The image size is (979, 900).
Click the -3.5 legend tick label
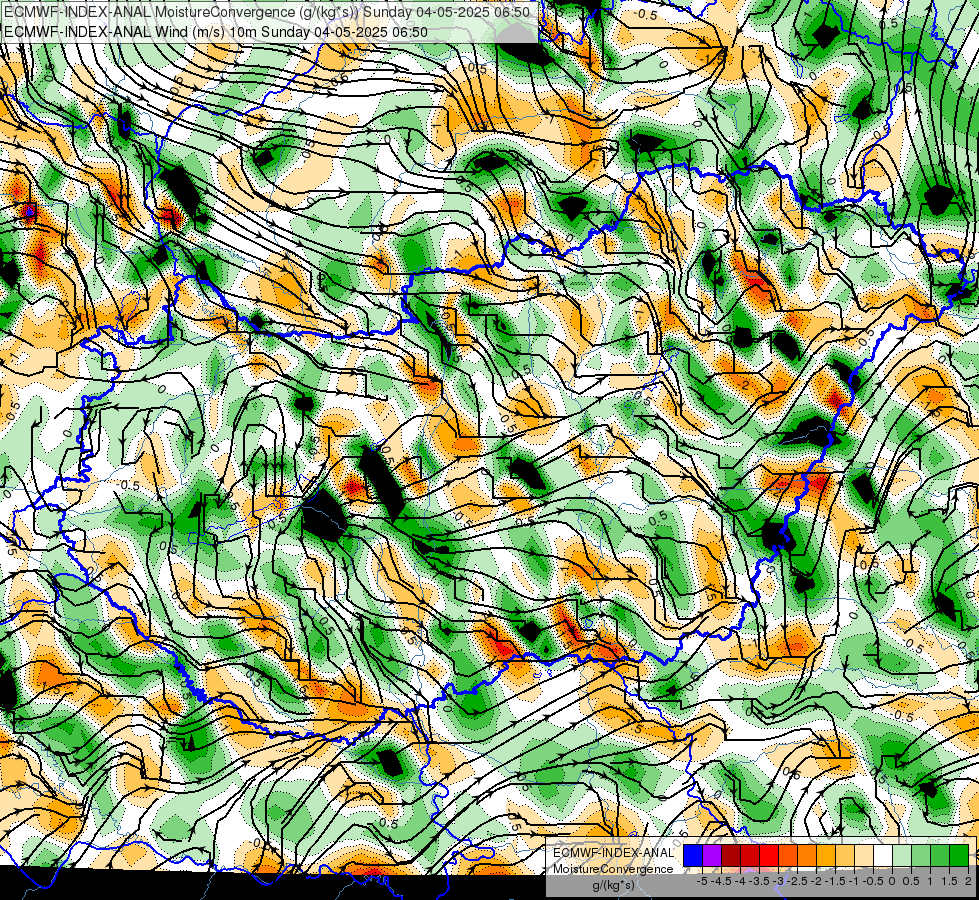(759, 881)
